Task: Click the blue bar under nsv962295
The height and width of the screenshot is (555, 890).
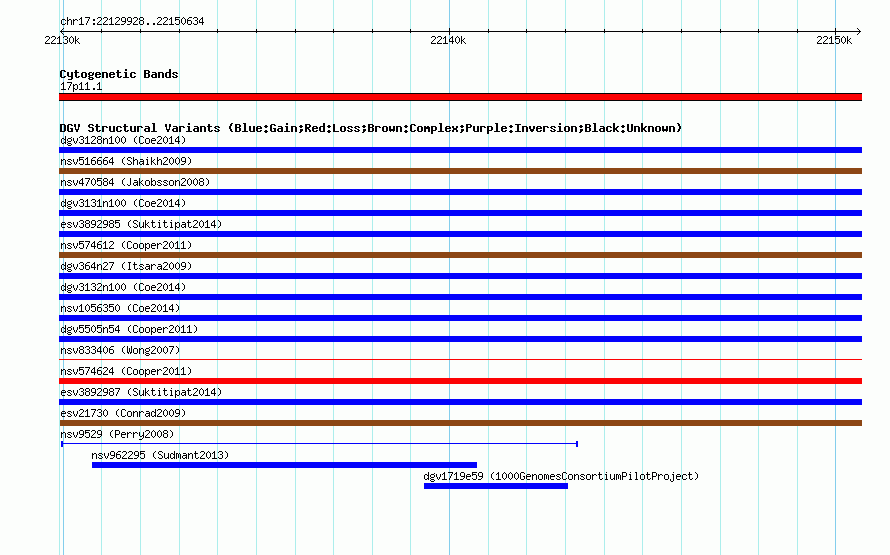Action: tap(284, 465)
